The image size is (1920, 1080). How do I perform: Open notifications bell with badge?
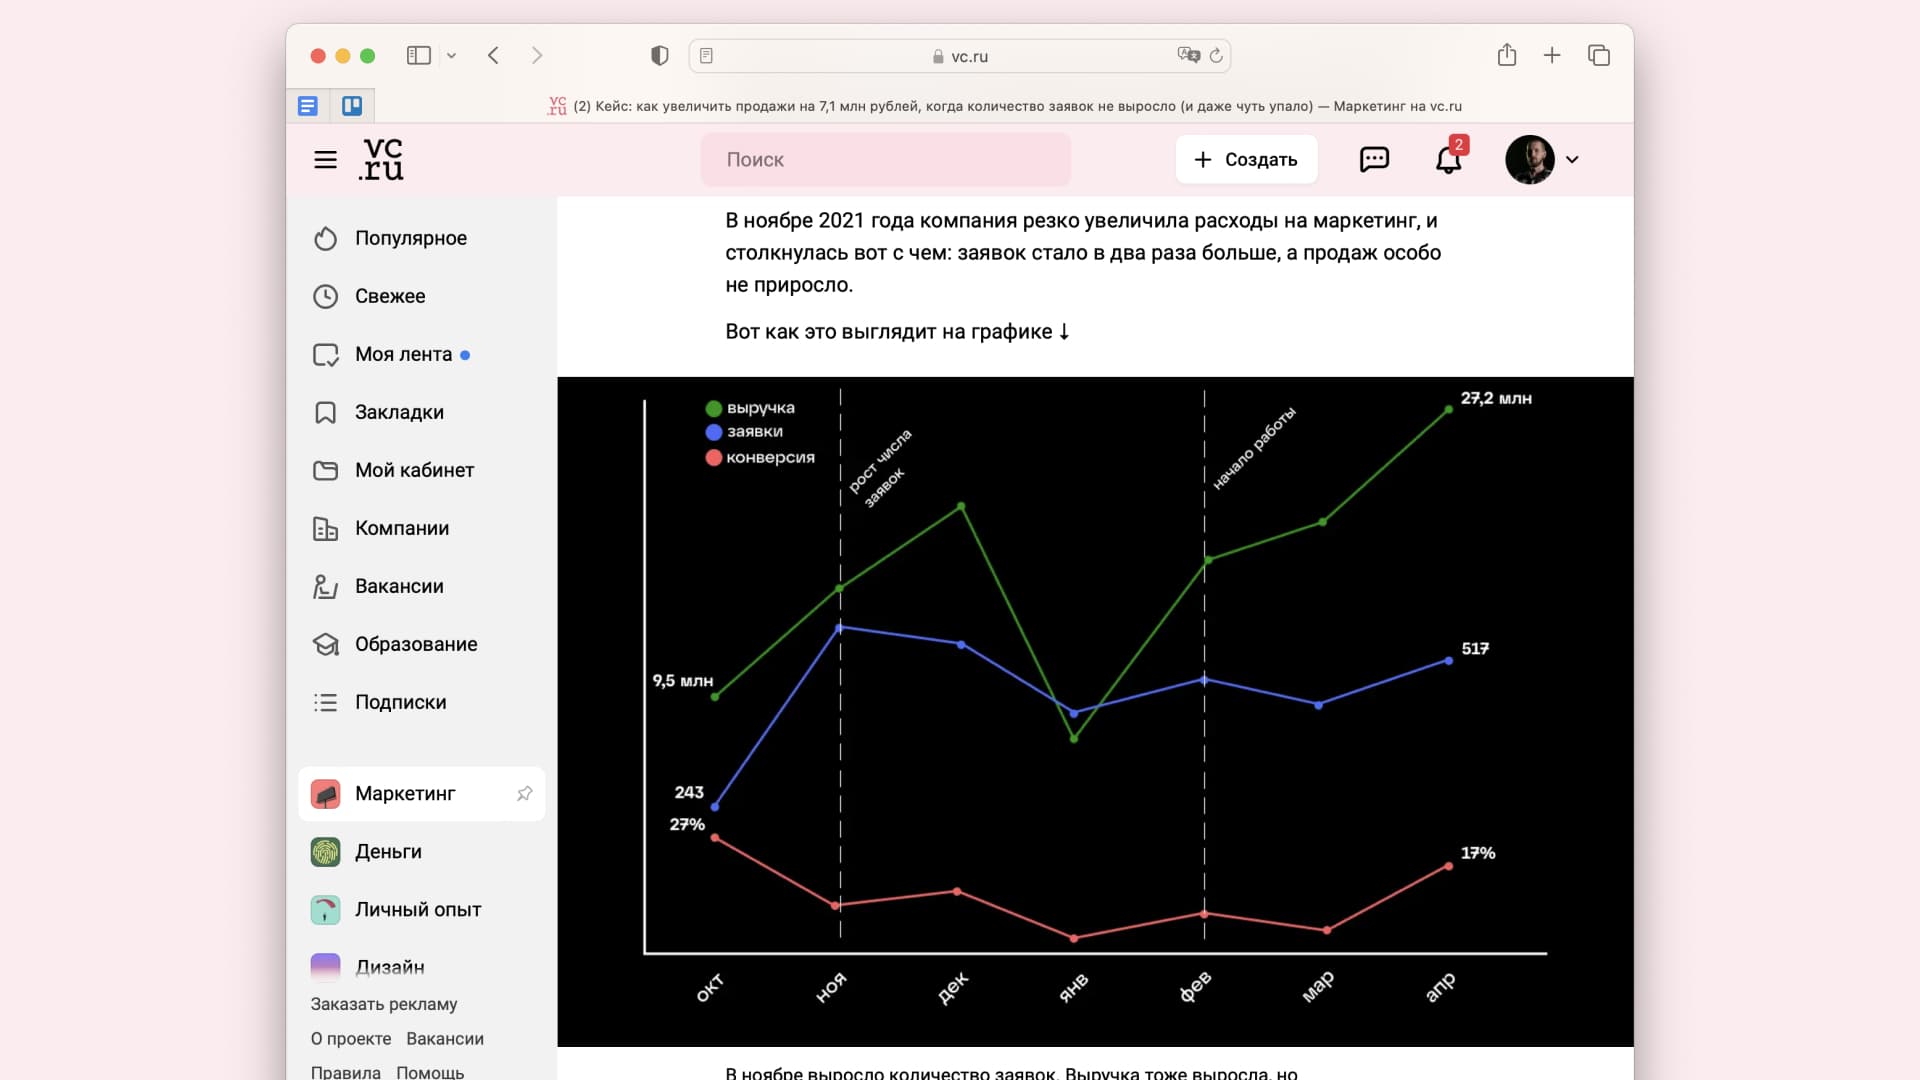(x=1449, y=159)
